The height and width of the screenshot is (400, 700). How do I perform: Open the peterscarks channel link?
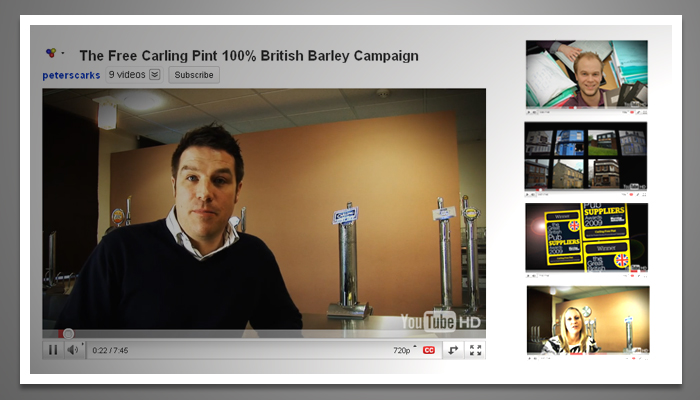pos(71,75)
